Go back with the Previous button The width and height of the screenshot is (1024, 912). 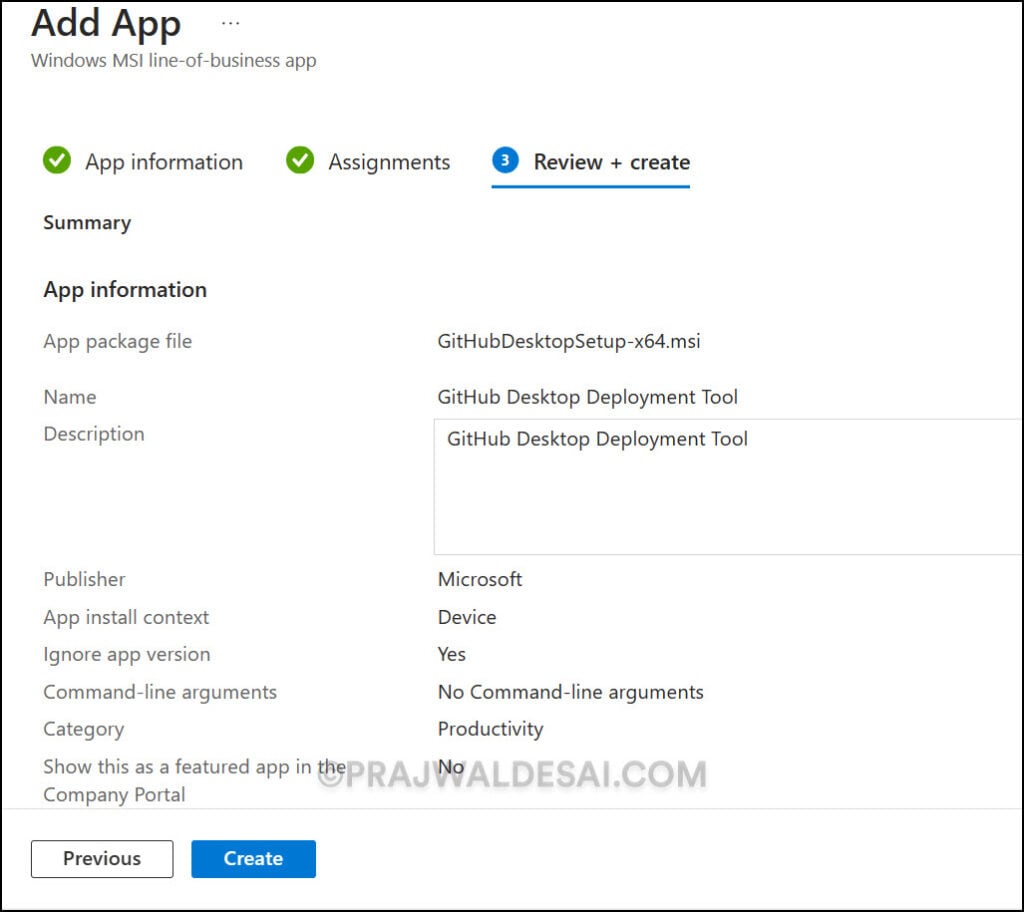(102, 858)
